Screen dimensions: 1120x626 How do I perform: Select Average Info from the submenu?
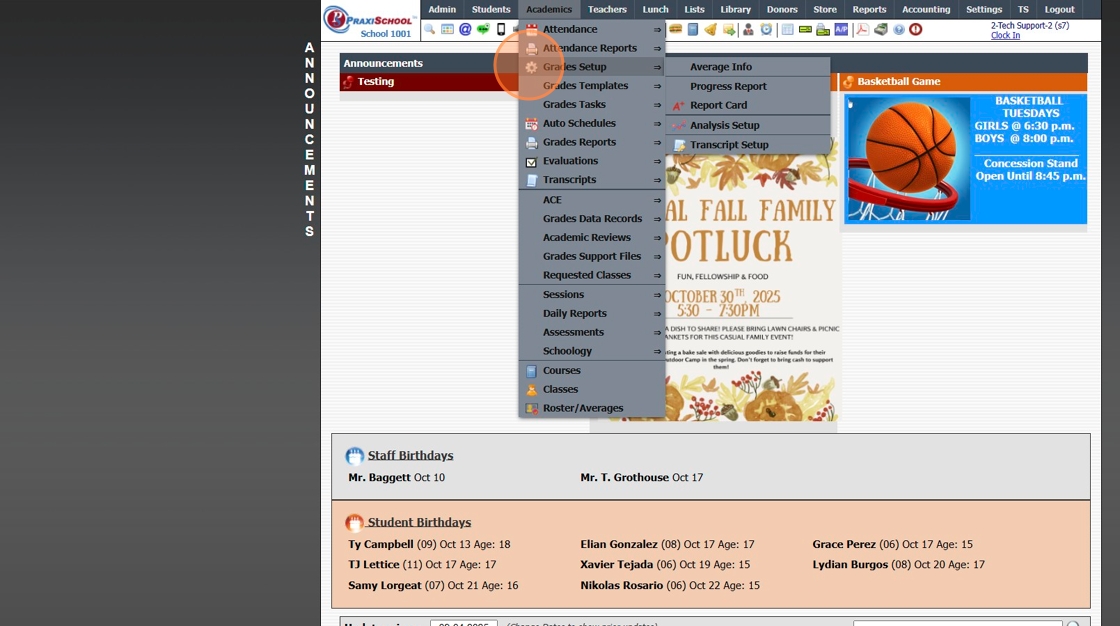pos(721,66)
